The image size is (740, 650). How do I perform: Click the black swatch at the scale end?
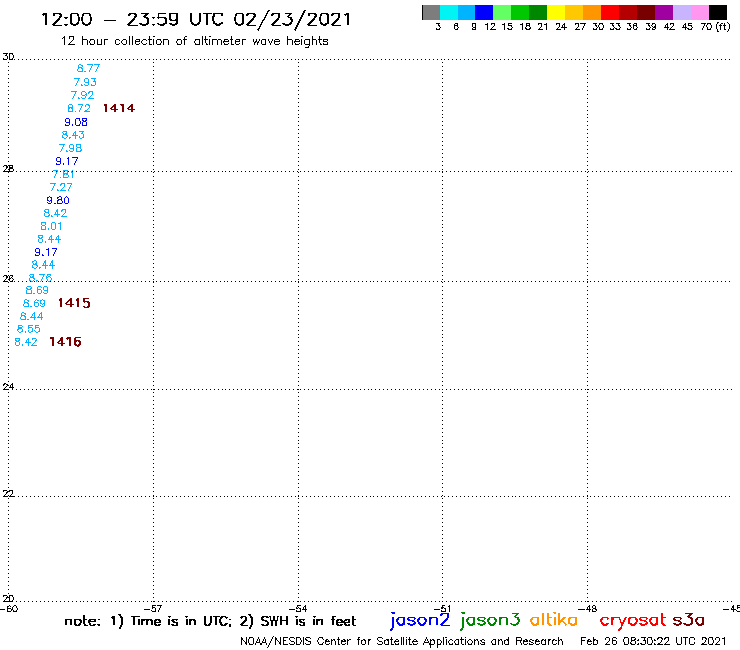718,12
